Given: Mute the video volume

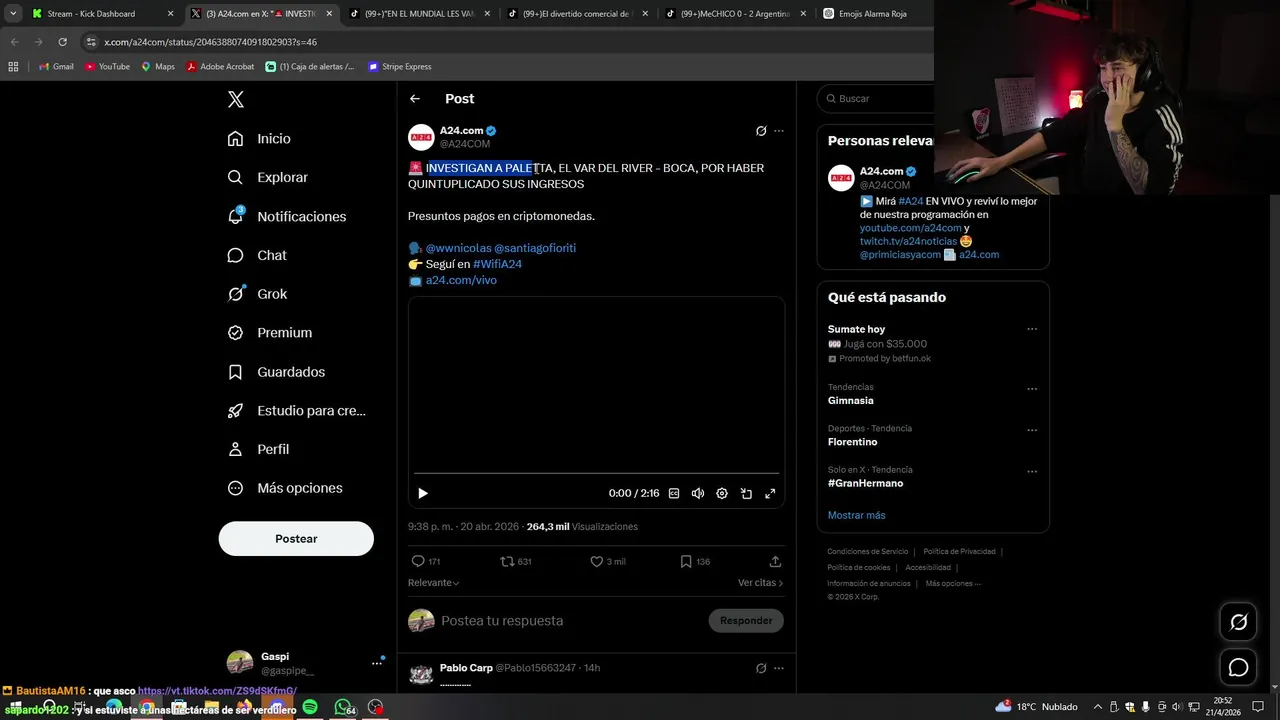Looking at the screenshot, I should [x=698, y=493].
